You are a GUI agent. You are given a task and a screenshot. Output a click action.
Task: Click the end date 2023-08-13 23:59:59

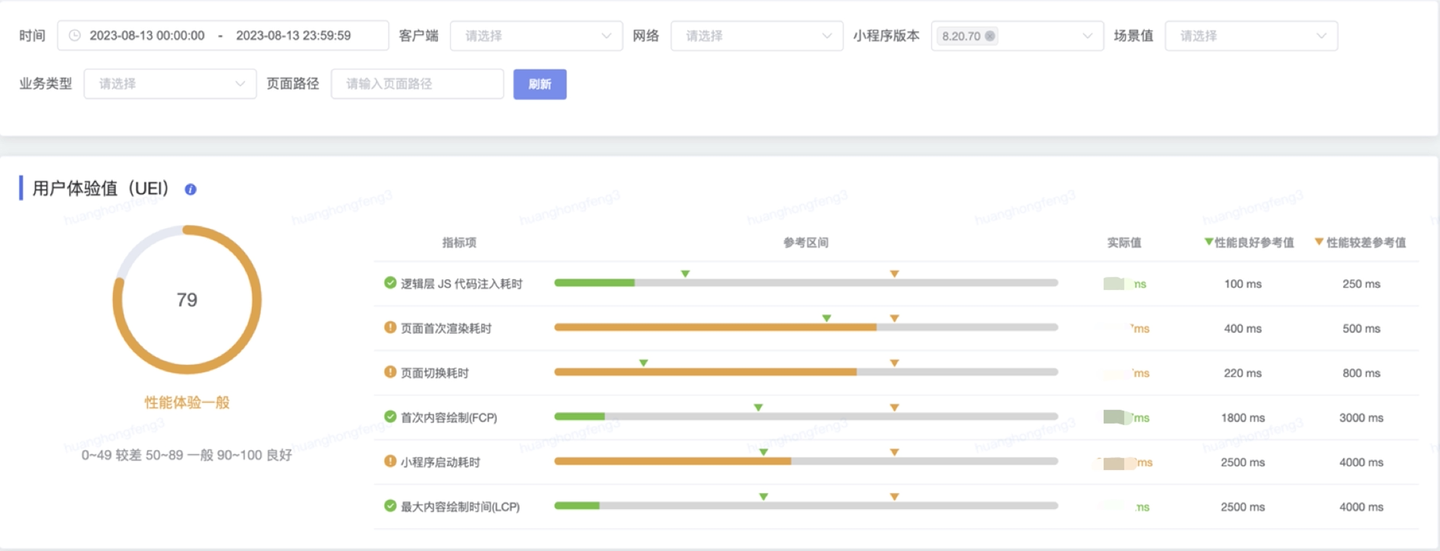(293, 36)
